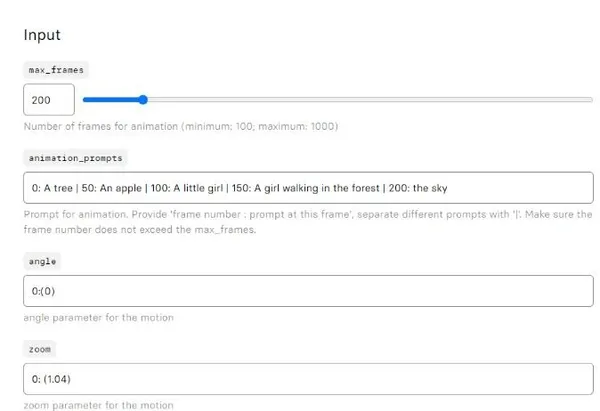The height and width of the screenshot is (411, 600).
Task: Click the angle parameter label
Action: [x=42, y=261]
